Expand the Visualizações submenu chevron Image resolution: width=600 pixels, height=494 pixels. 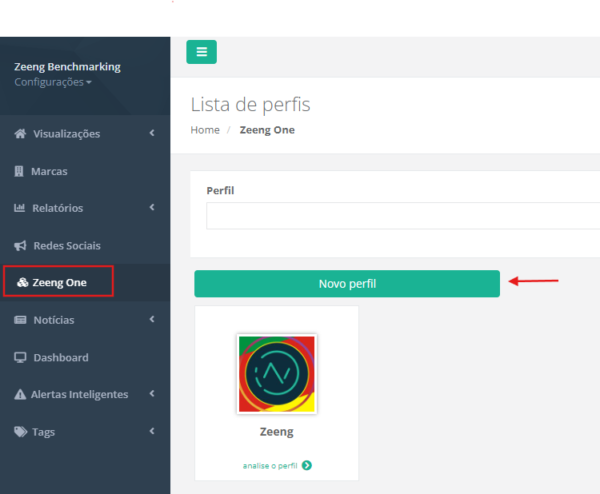(x=152, y=133)
